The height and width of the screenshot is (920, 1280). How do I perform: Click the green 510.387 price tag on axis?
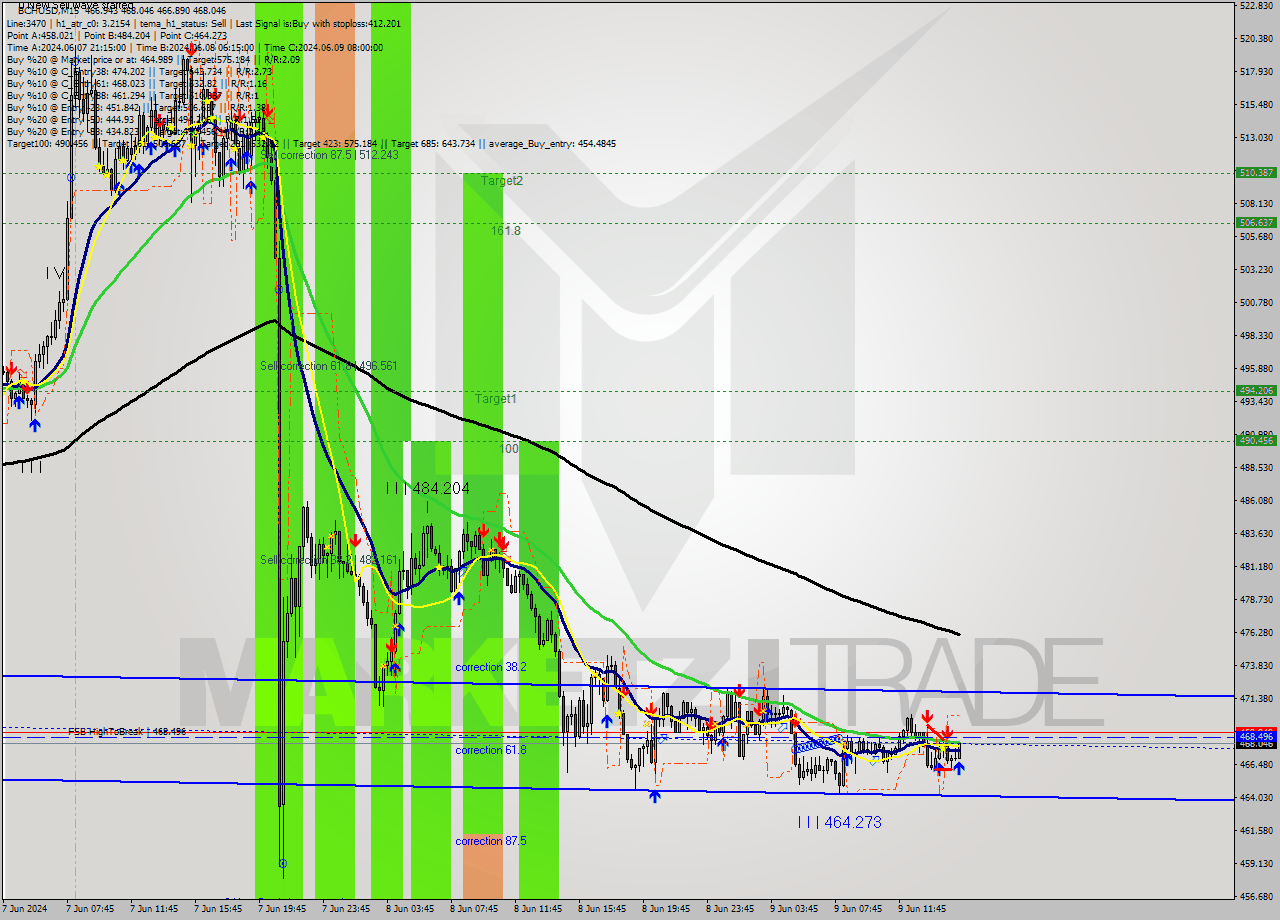pos(1256,172)
